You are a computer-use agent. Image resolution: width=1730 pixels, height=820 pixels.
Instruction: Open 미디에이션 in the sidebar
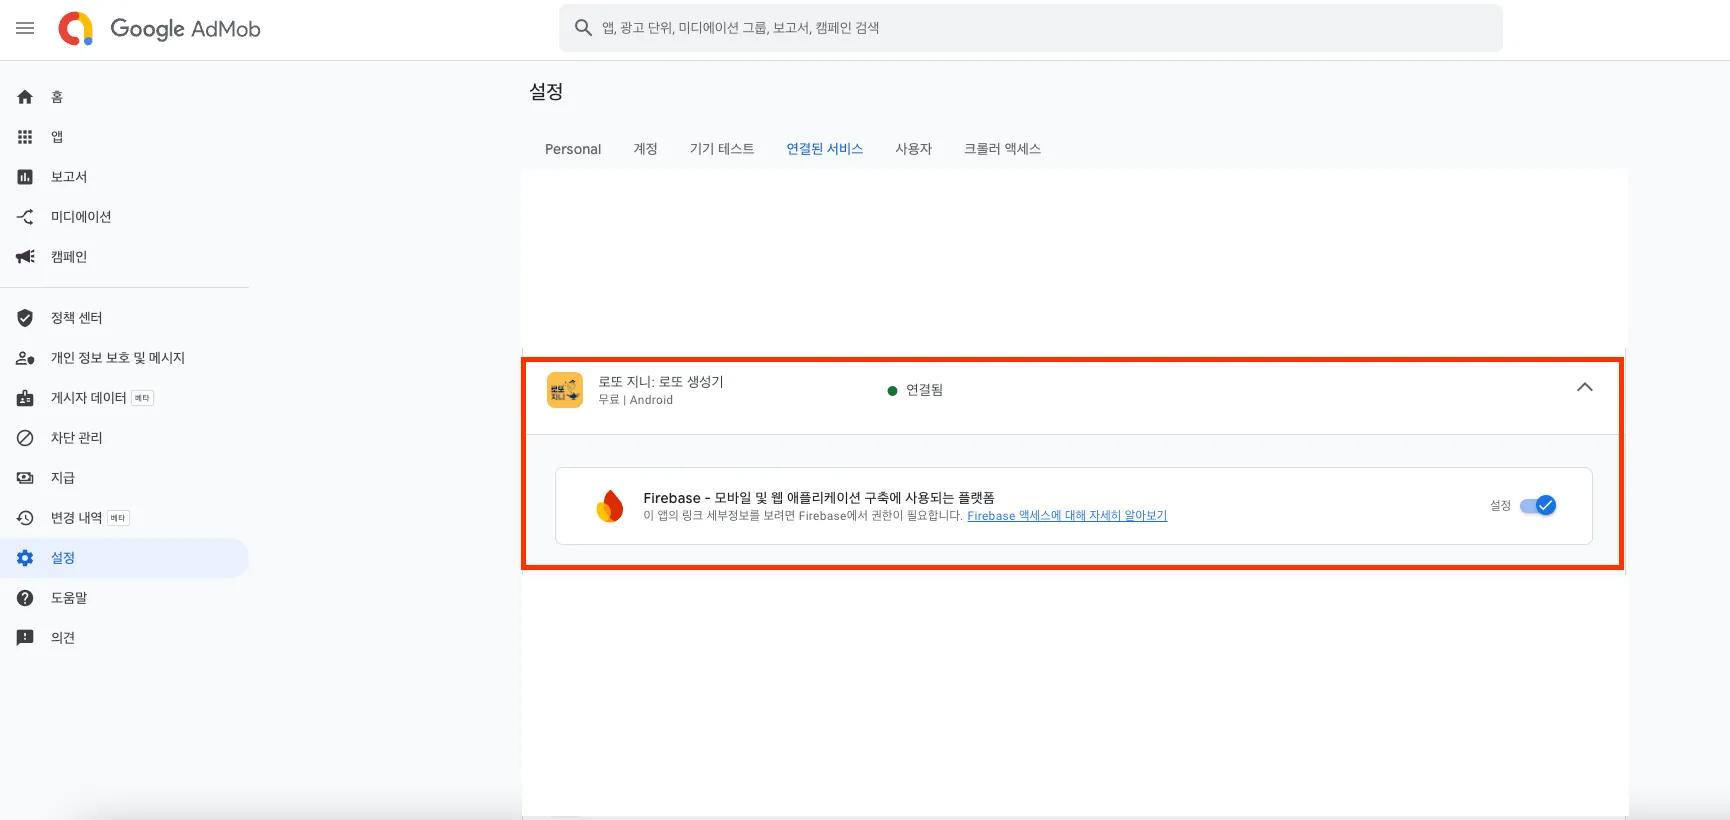81,217
